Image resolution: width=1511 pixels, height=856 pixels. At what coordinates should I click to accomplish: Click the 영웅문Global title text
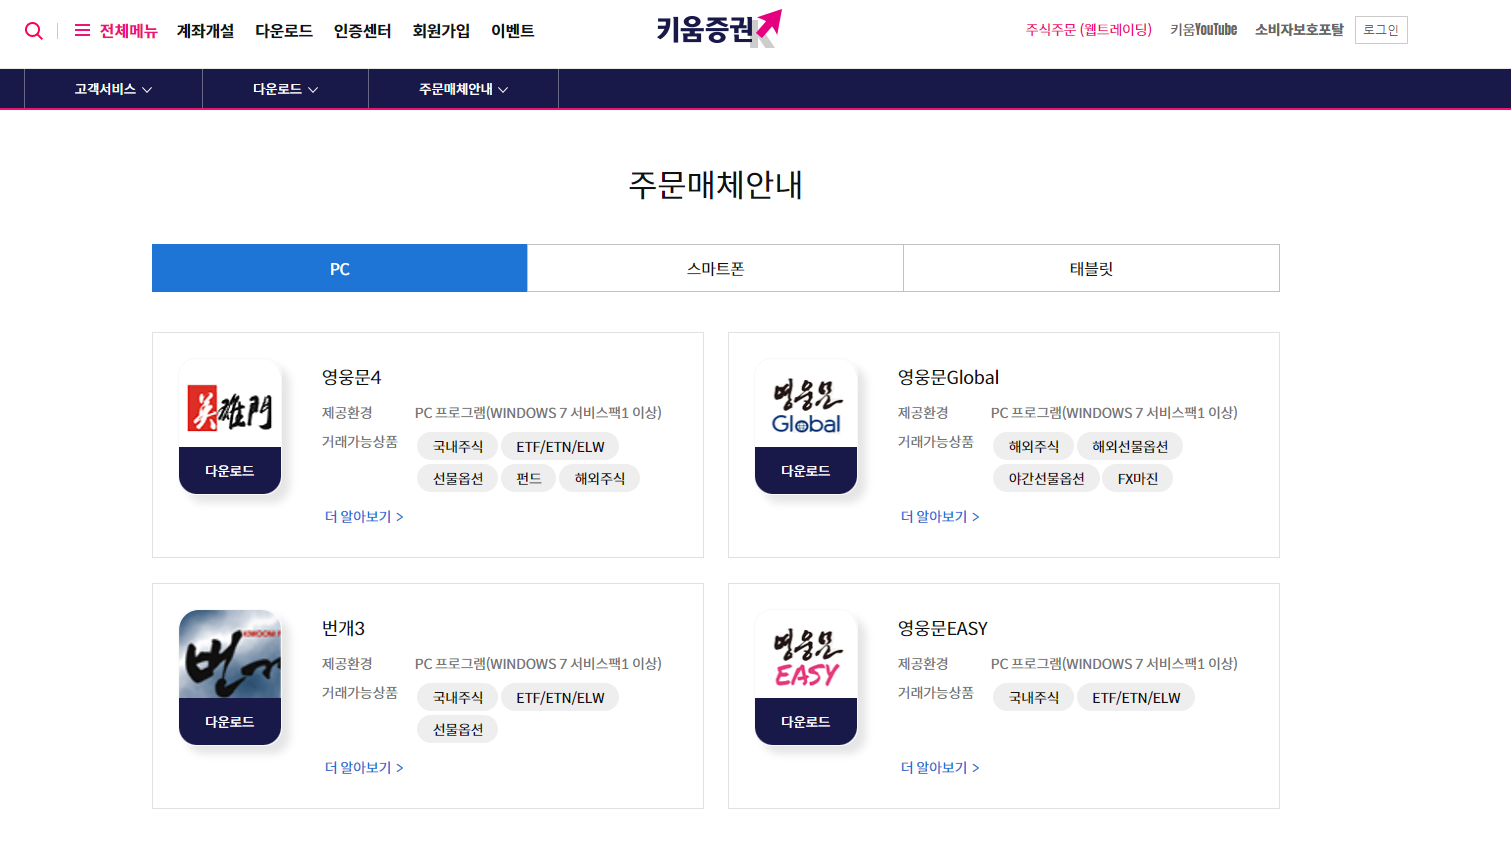948,377
